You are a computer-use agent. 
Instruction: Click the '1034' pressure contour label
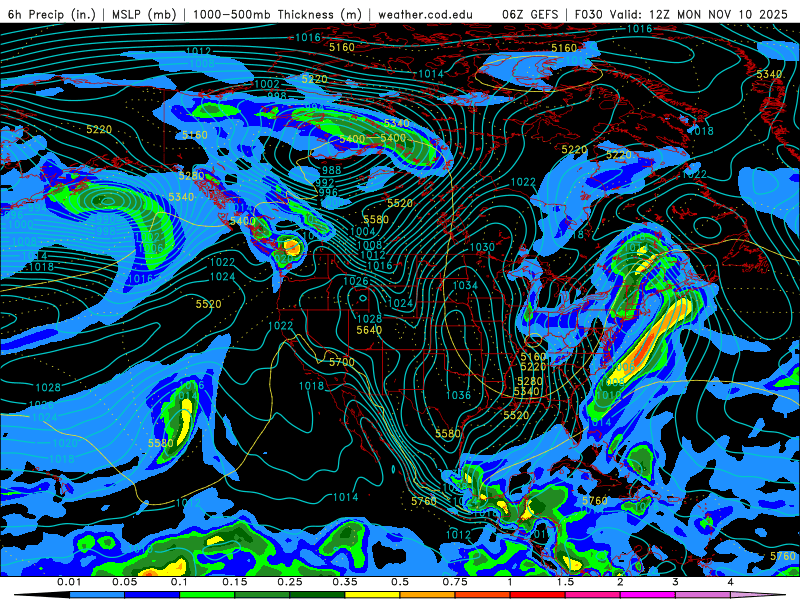click(x=465, y=285)
